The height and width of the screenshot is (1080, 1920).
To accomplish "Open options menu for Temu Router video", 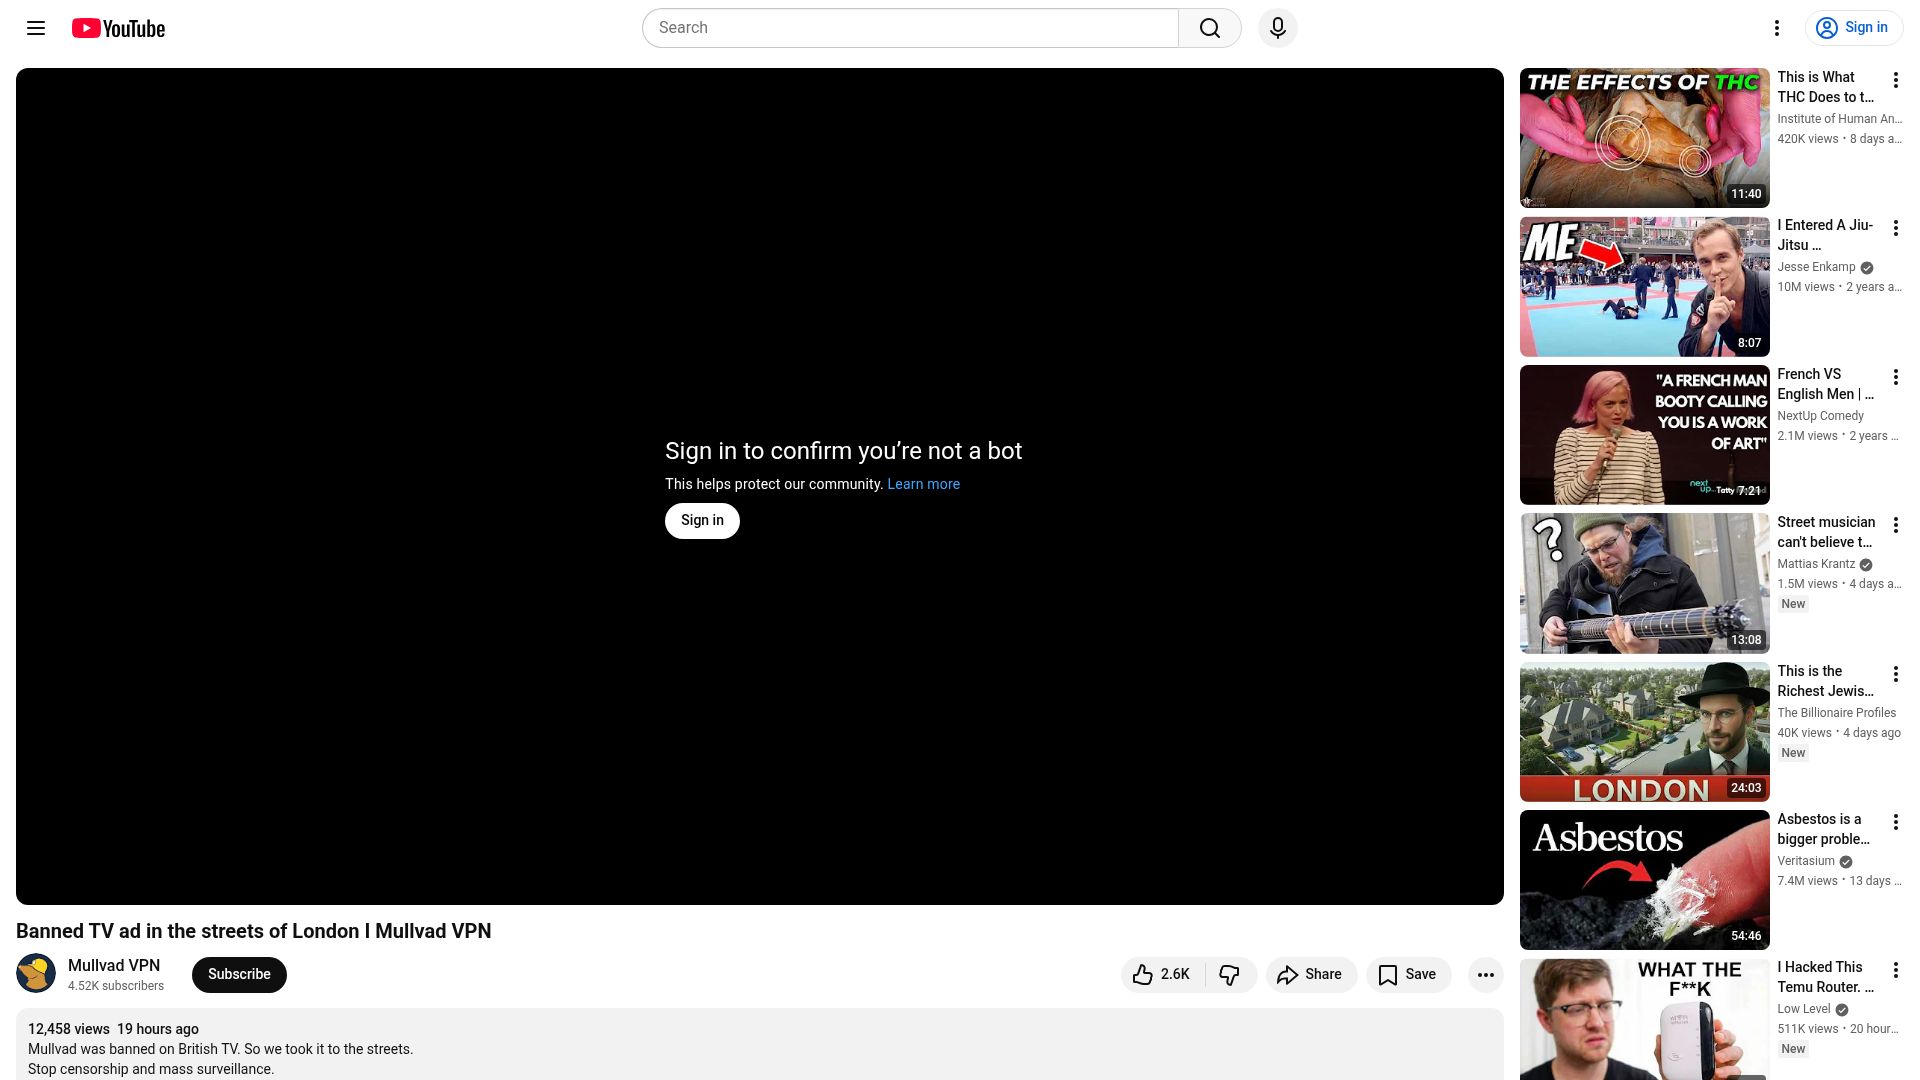I will (1895, 970).
